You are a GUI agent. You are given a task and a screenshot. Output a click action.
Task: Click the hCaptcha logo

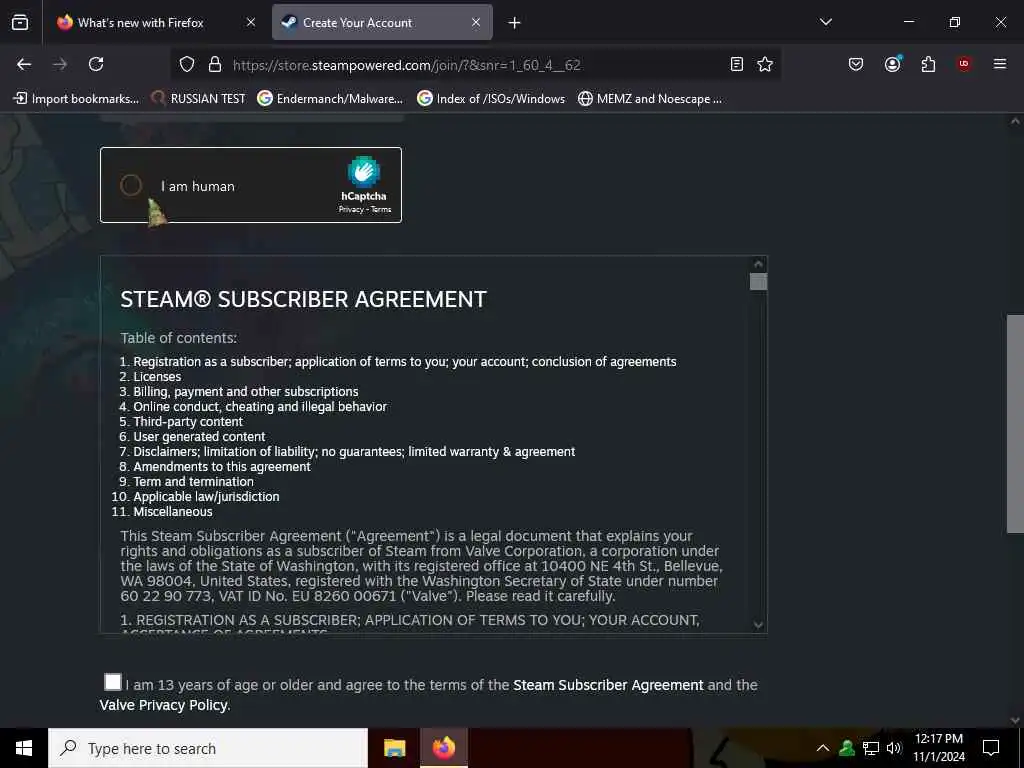[x=364, y=172]
